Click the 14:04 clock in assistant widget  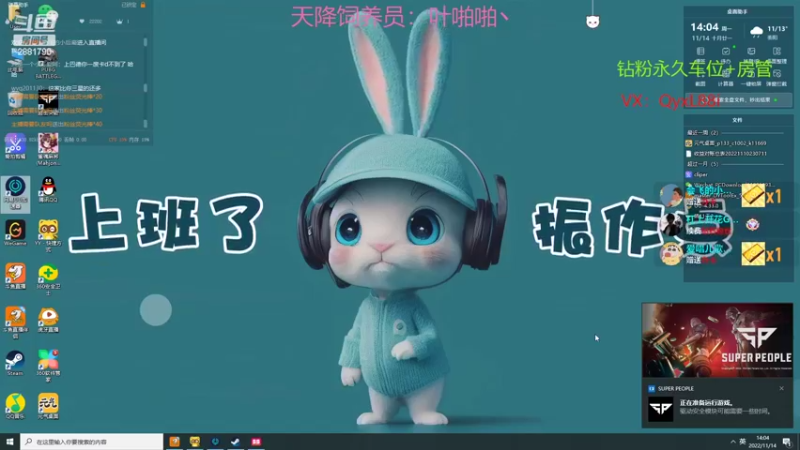[704, 27]
